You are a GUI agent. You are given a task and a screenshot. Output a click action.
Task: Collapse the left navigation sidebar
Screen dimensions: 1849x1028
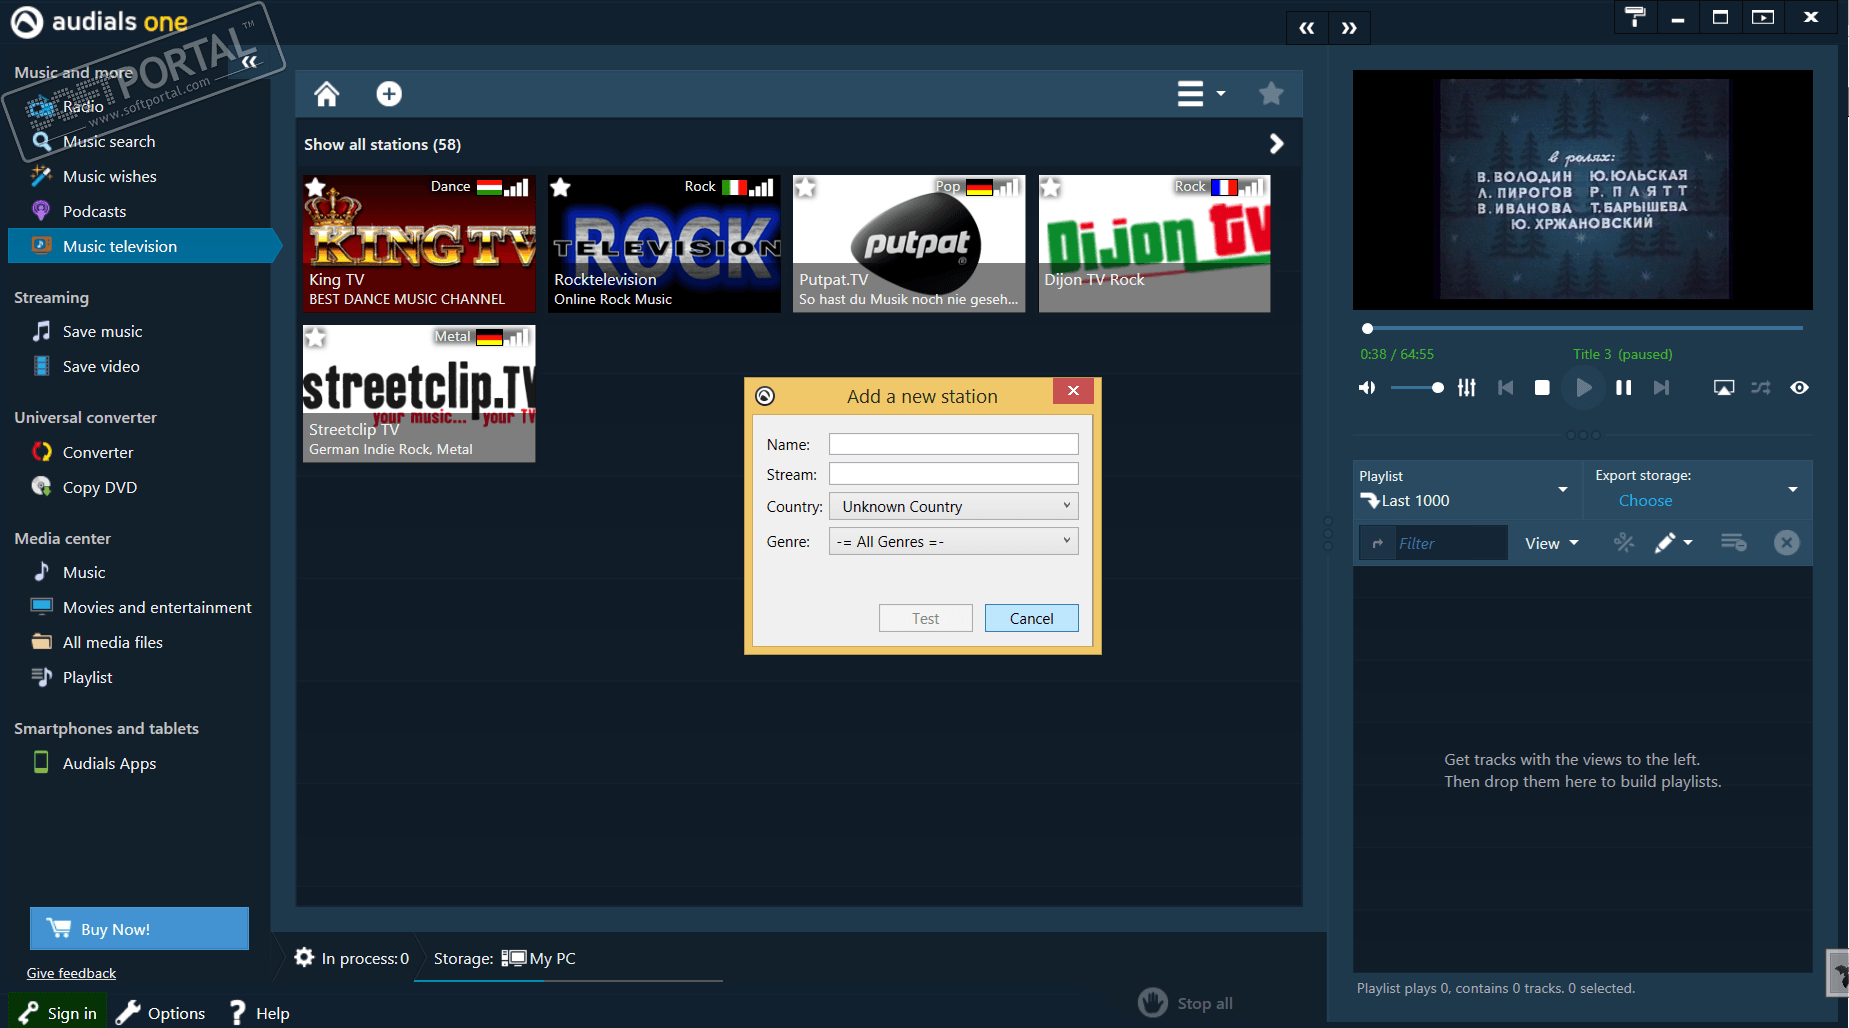pos(249,62)
